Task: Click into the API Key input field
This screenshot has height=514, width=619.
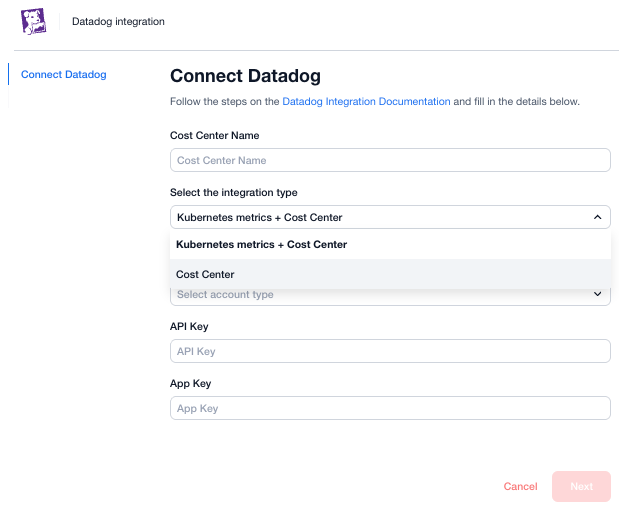Action: (x=390, y=351)
